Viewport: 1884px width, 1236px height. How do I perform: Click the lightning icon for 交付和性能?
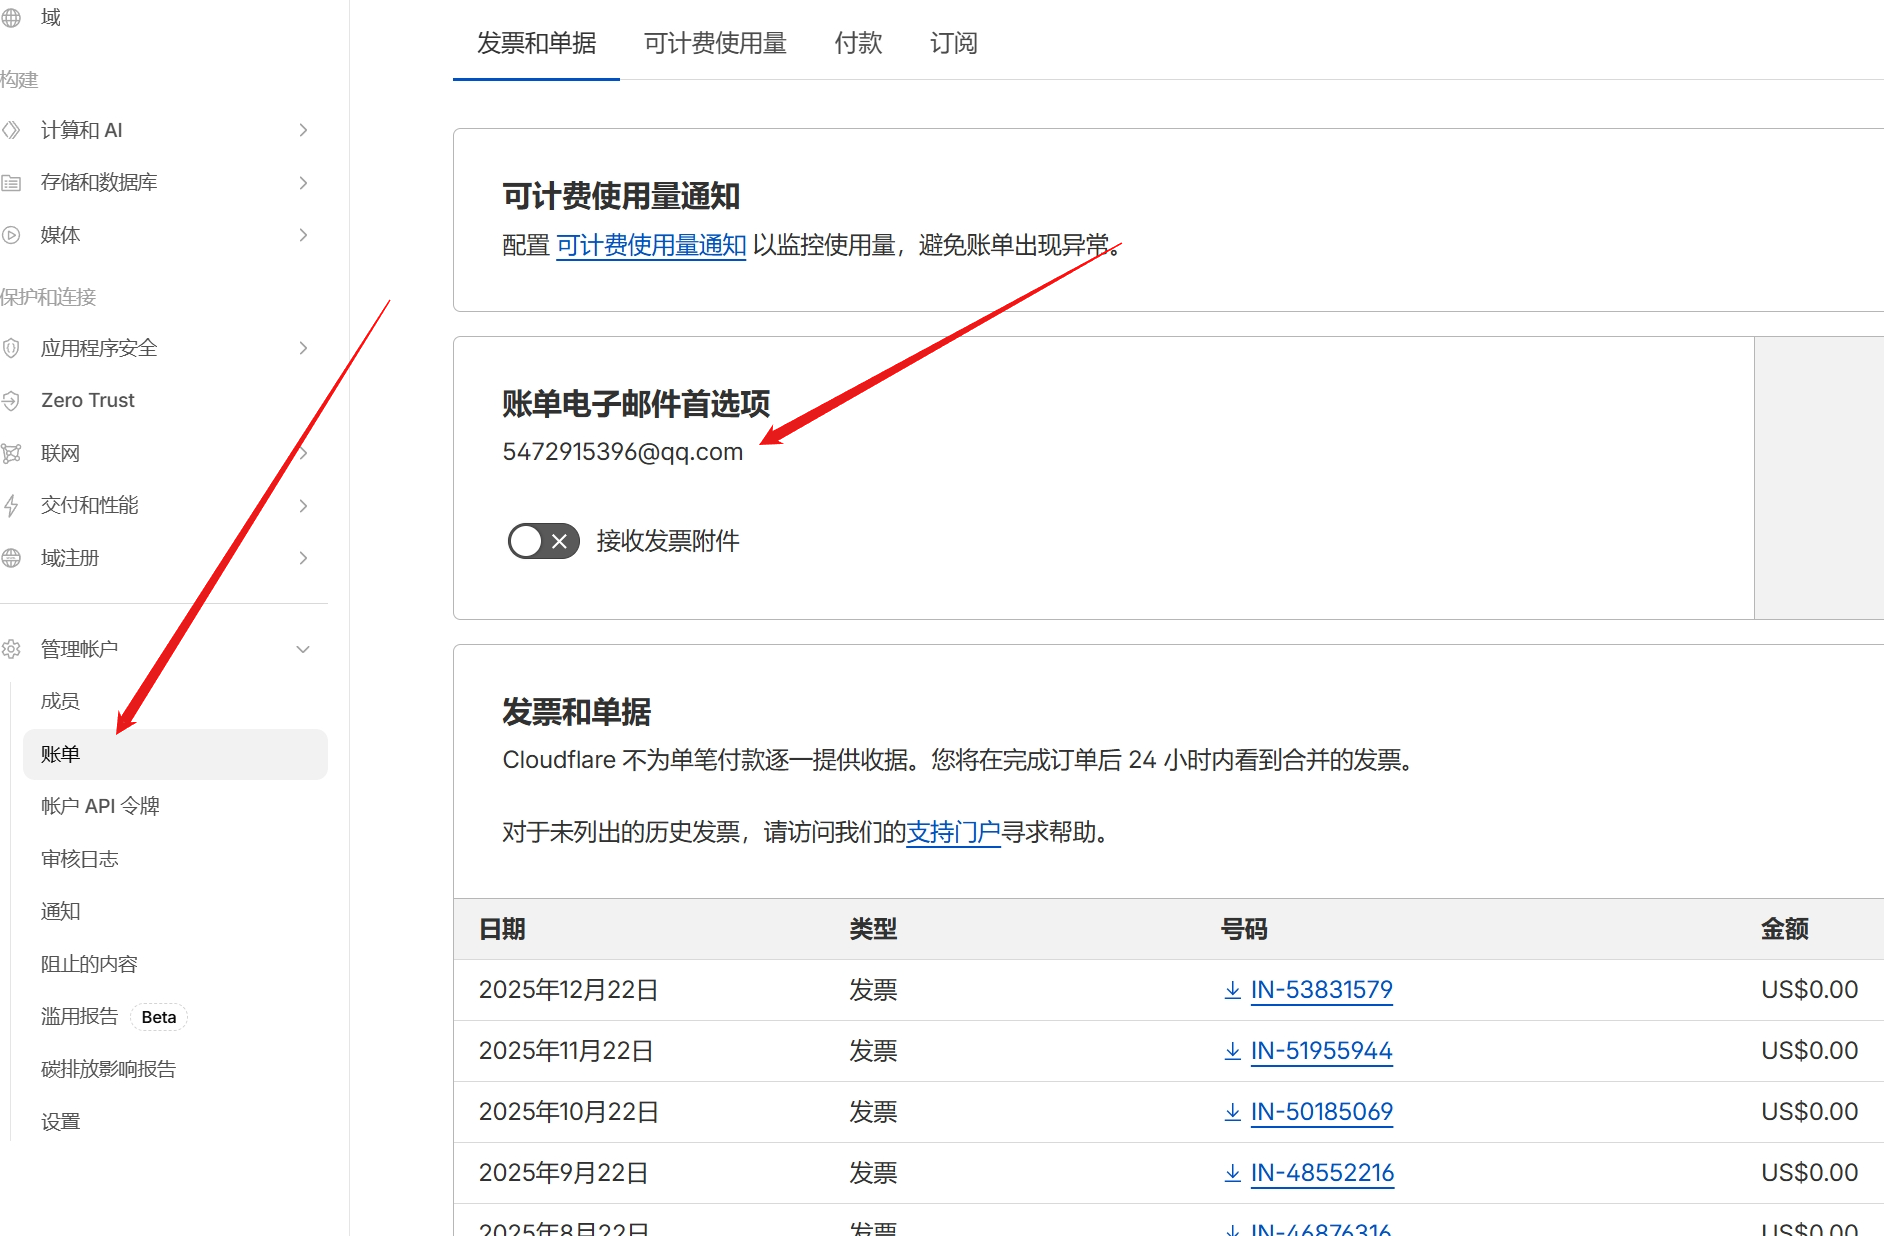11,506
